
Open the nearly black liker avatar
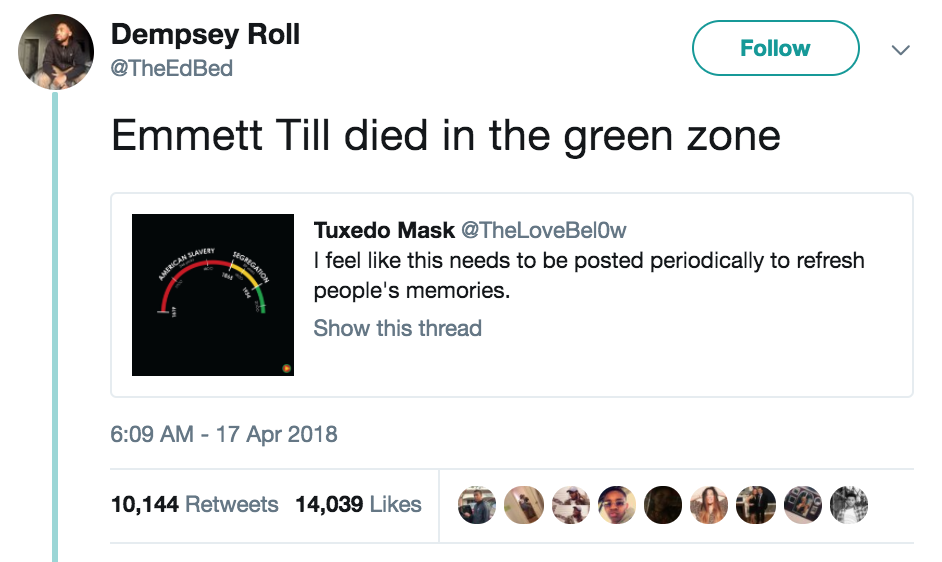[x=663, y=506]
